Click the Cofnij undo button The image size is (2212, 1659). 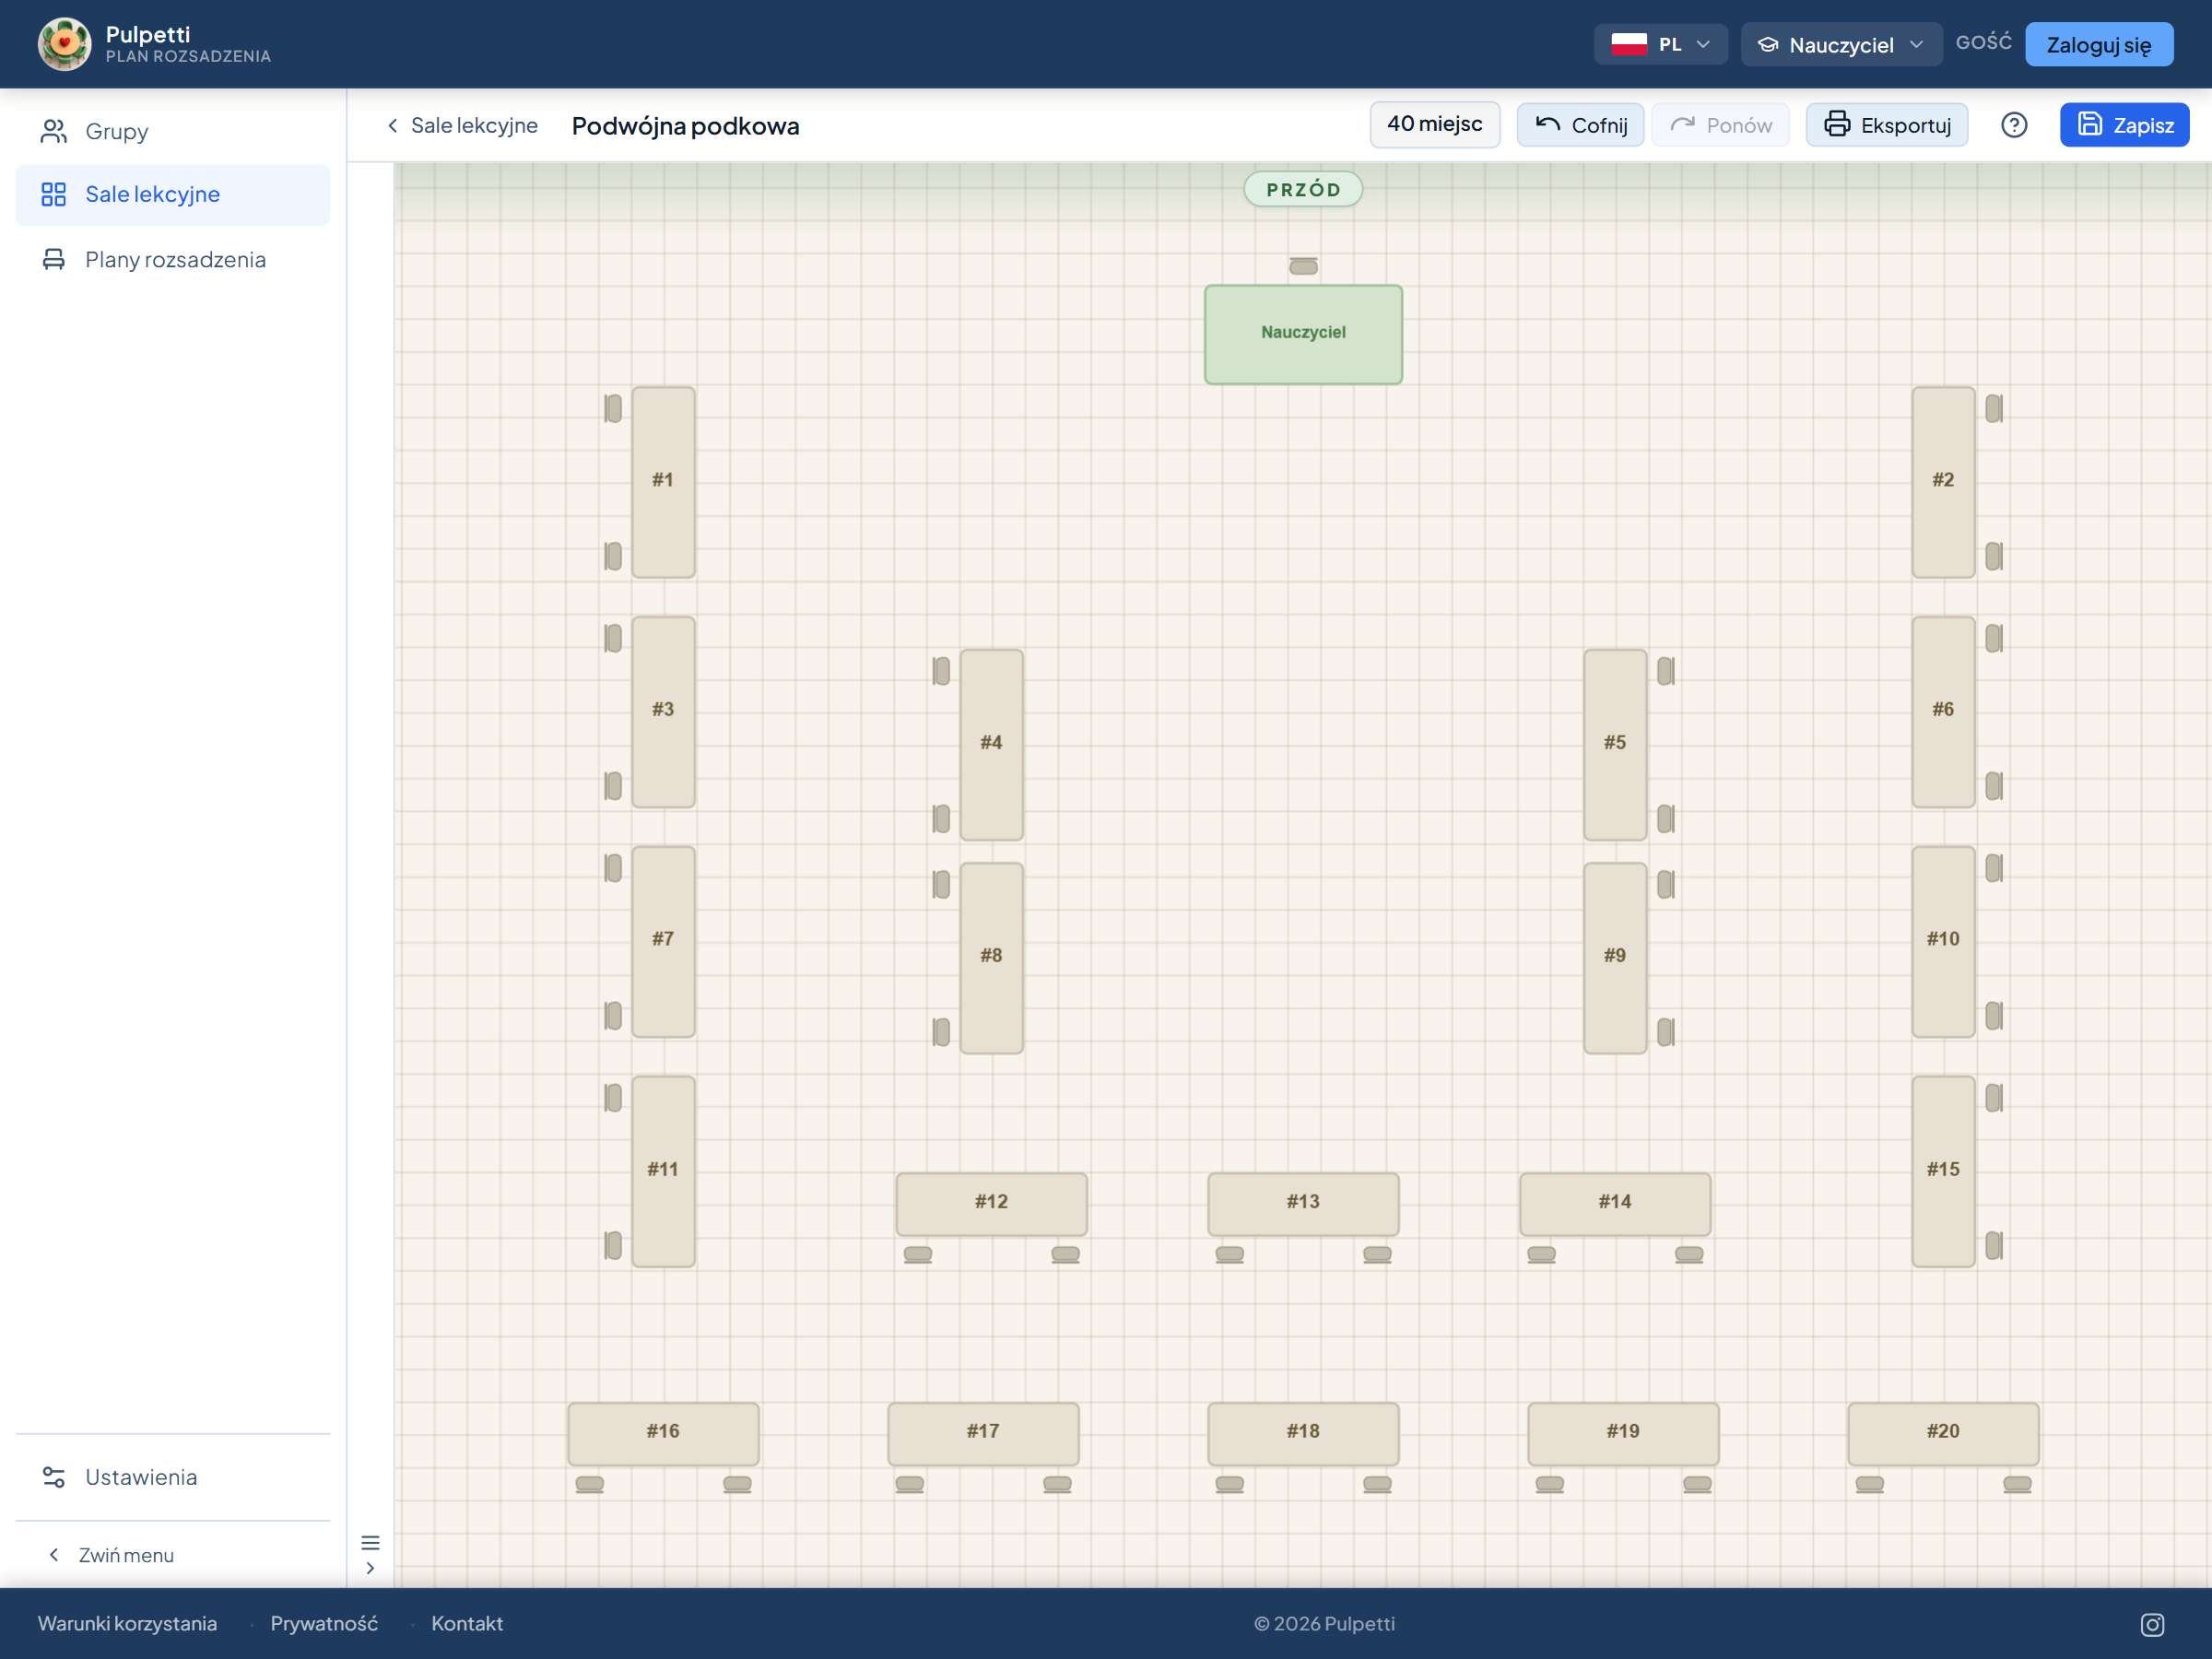(1580, 125)
